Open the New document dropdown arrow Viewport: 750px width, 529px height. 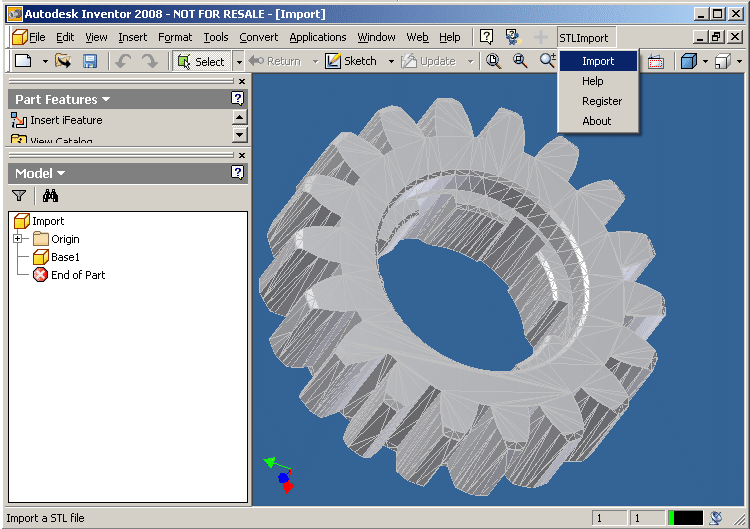click(x=45, y=61)
